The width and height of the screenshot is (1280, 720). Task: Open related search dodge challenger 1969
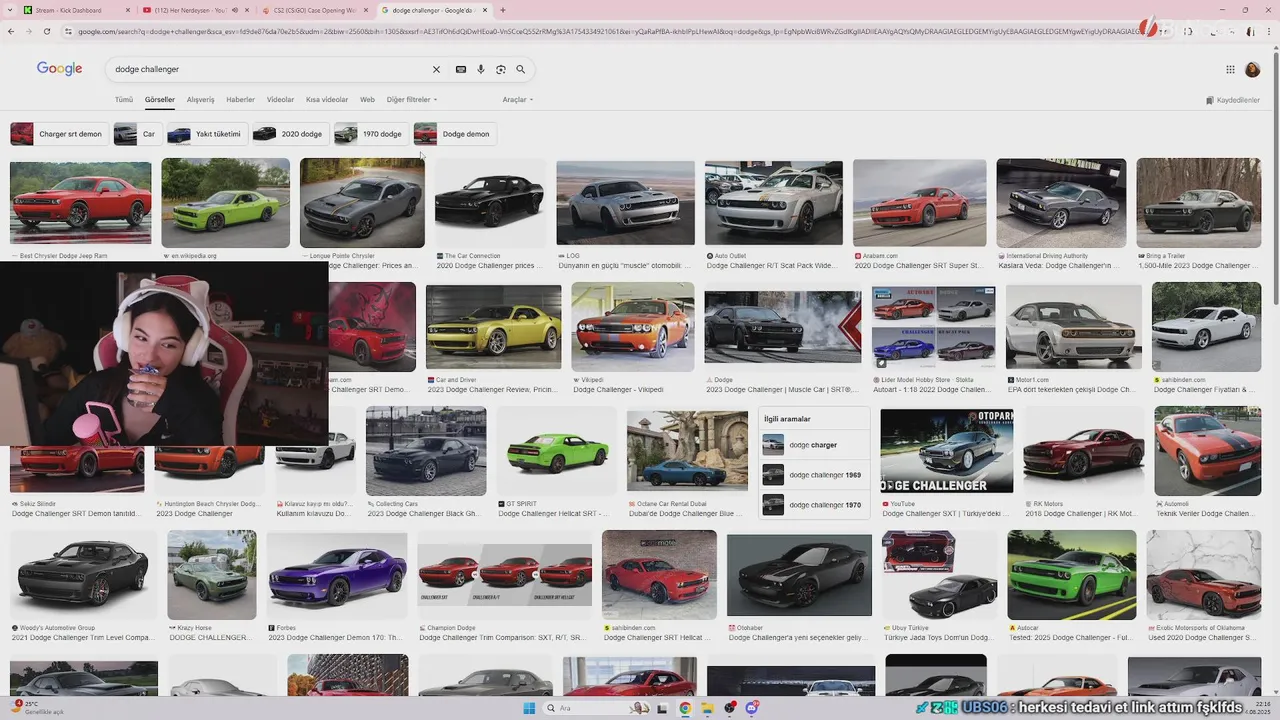813,475
